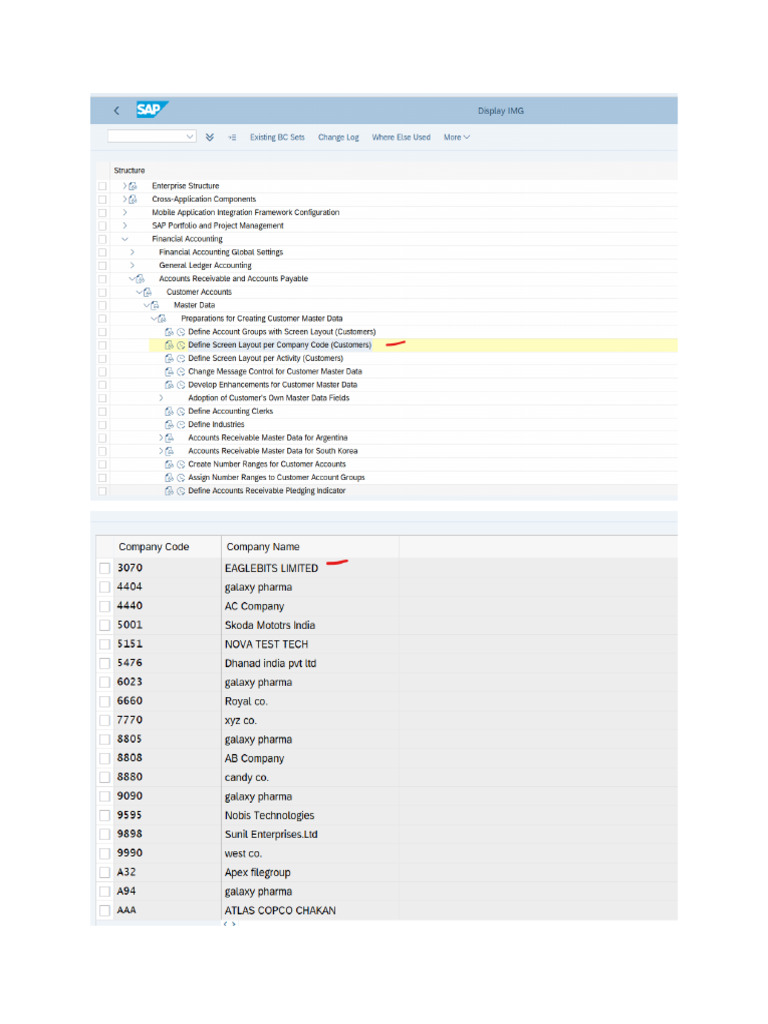The width and height of the screenshot is (768, 1024).
Task: Select ATLAS COPCO CHAKAN entry
Action: tap(280, 910)
